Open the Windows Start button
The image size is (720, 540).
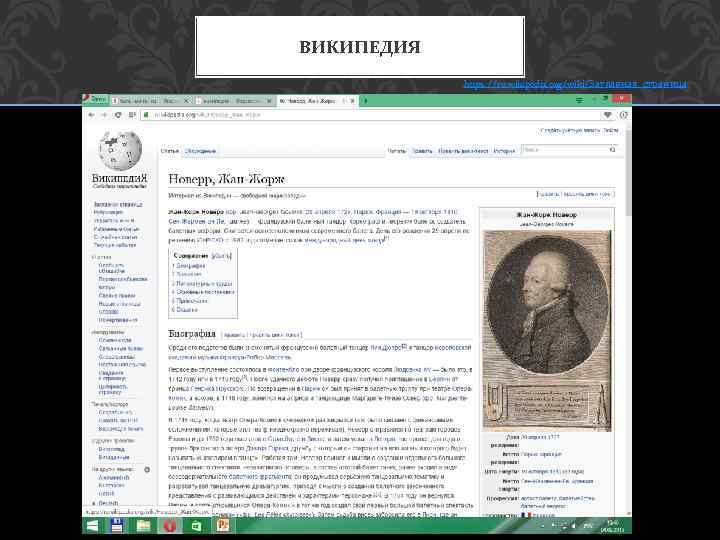[x=93, y=526]
